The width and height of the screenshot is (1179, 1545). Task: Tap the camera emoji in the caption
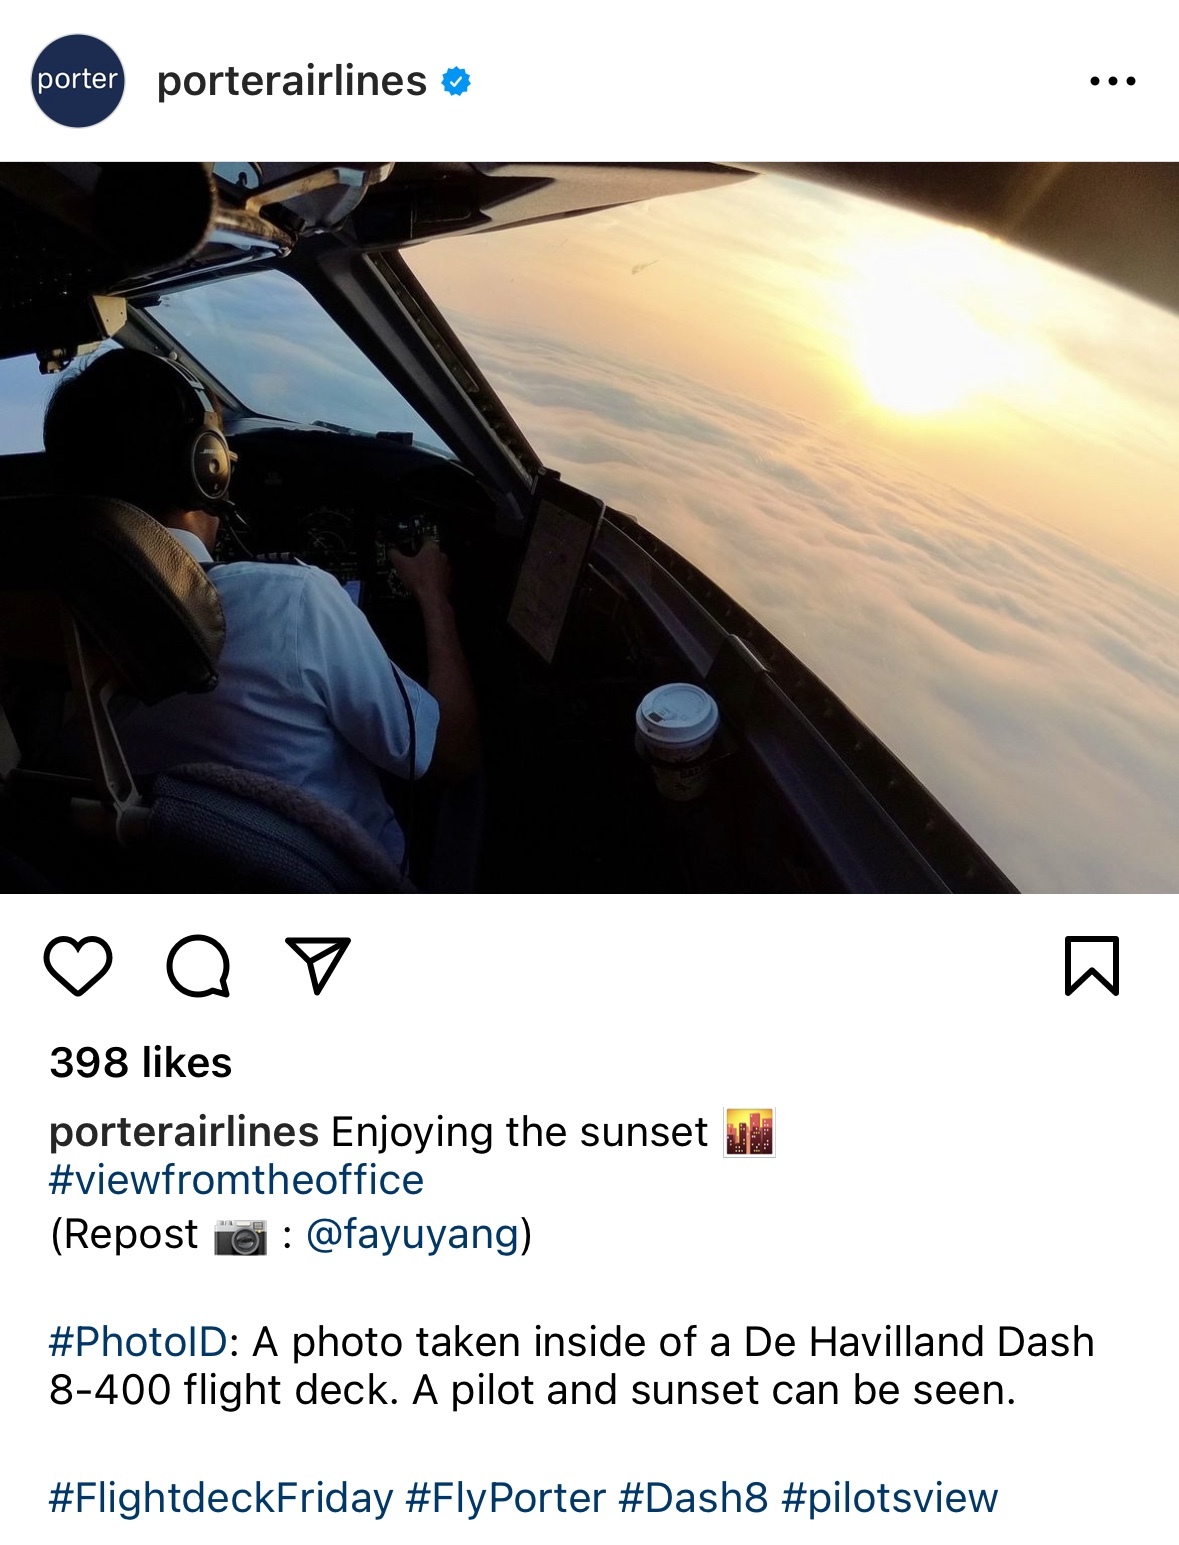click(x=241, y=1236)
